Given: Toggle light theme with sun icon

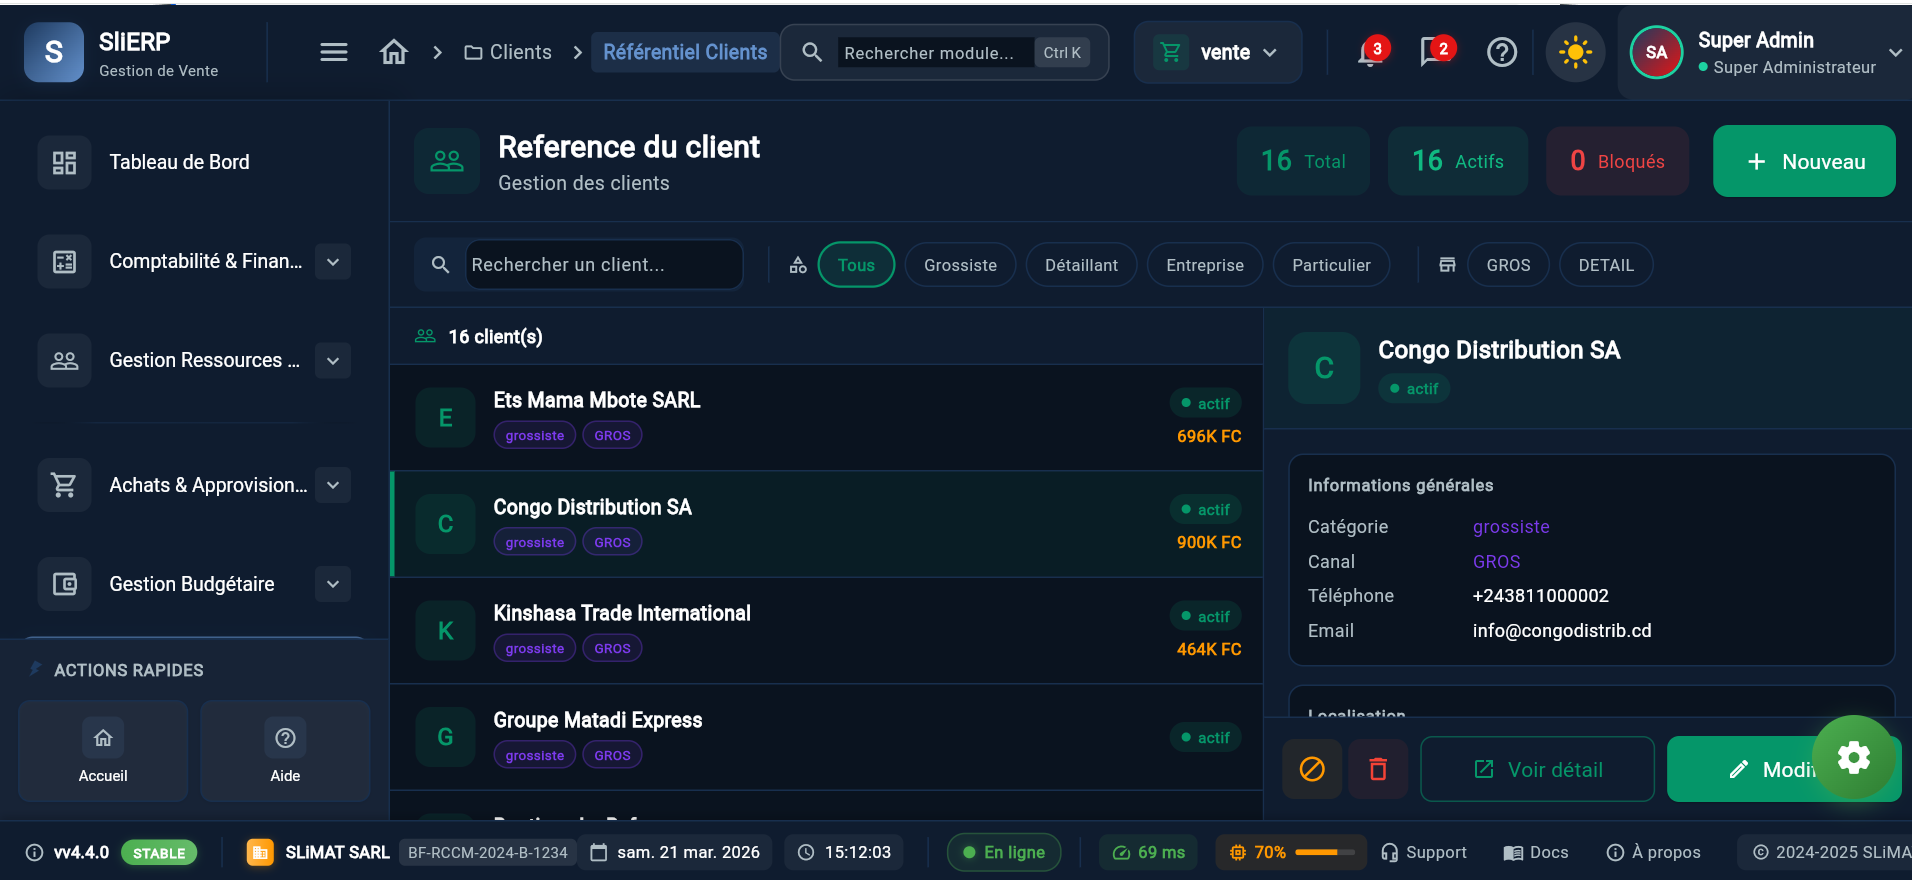Looking at the screenshot, I should 1575,52.
